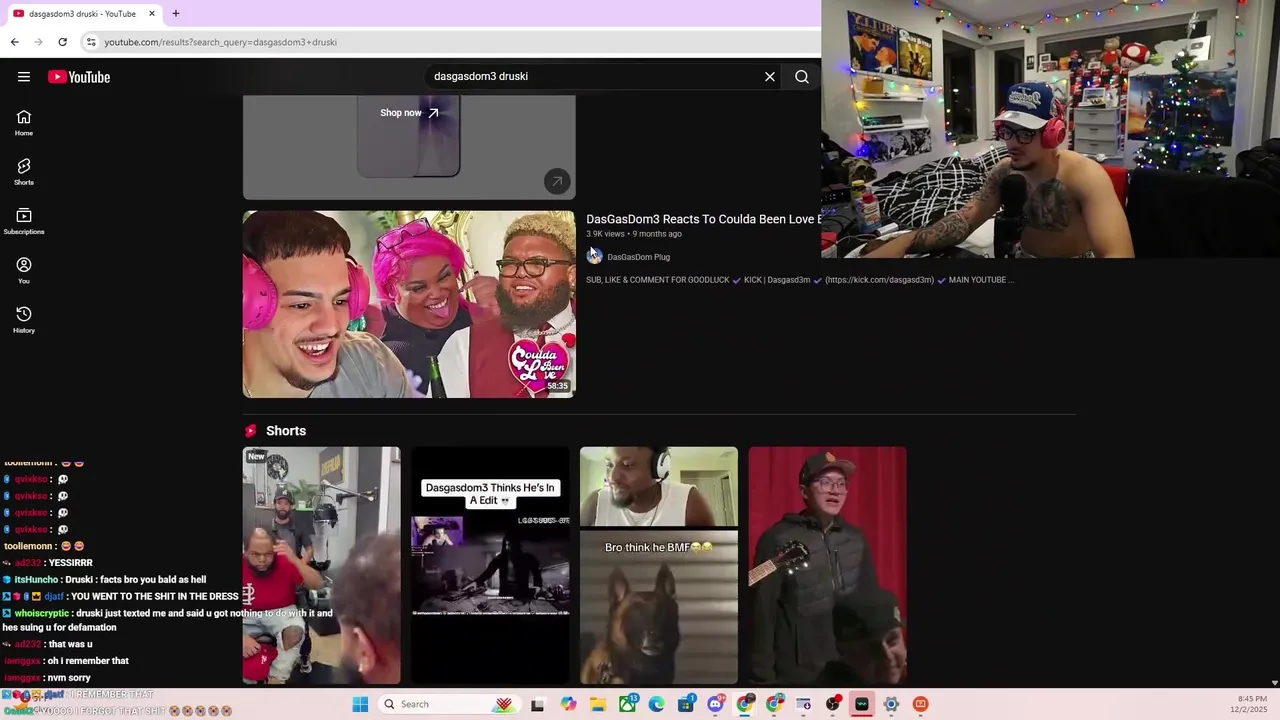The width and height of the screenshot is (1280, 720).
Task: Reload the YouTube results page
Action: 62,42
